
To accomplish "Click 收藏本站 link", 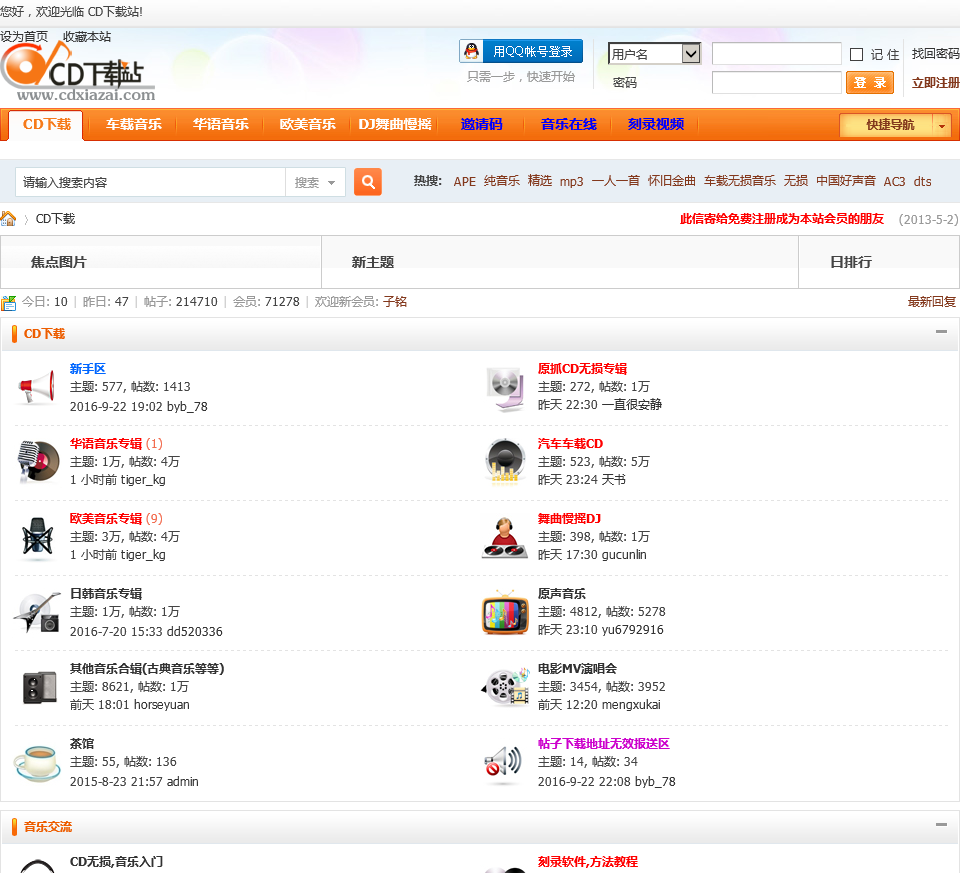I will tap(87, 37).
